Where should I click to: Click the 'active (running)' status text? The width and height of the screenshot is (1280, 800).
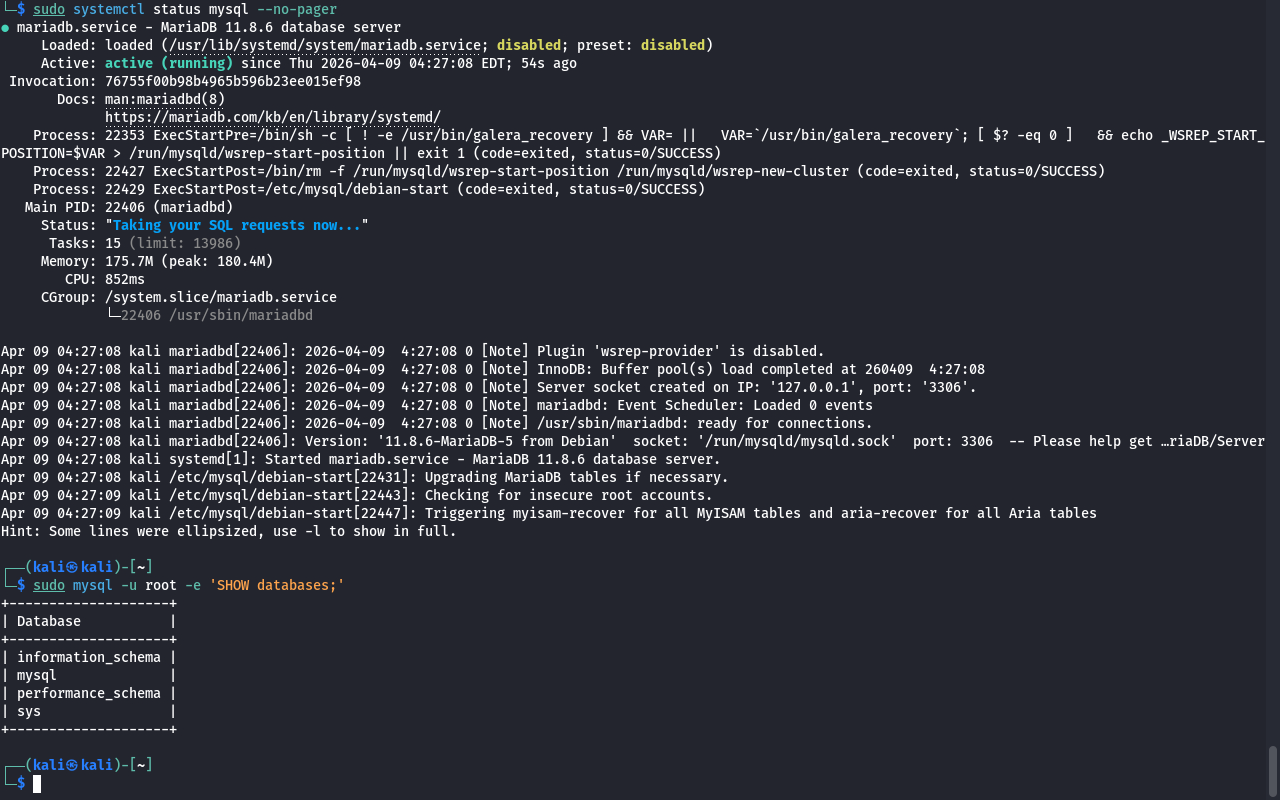pyautogui.click(x=168, y=63)
